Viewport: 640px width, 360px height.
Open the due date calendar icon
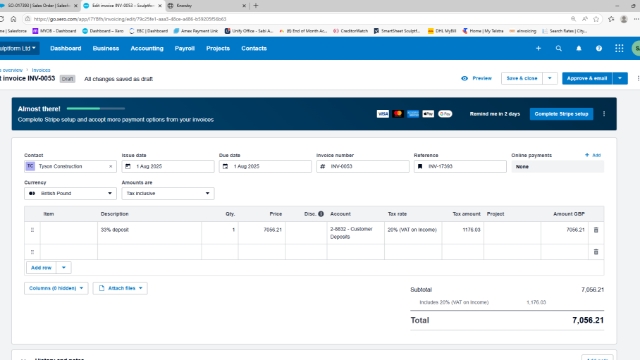225,167
